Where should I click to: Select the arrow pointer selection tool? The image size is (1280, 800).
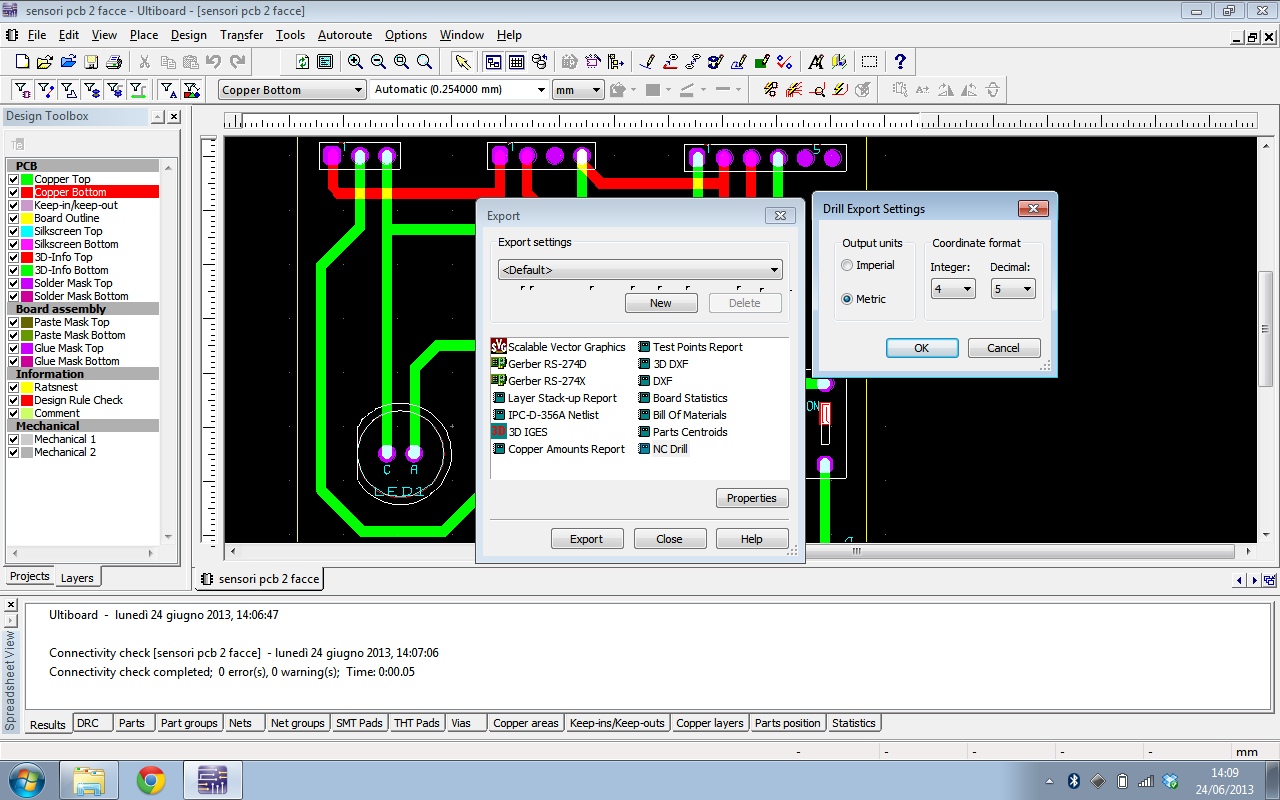(x=463, y=61)
